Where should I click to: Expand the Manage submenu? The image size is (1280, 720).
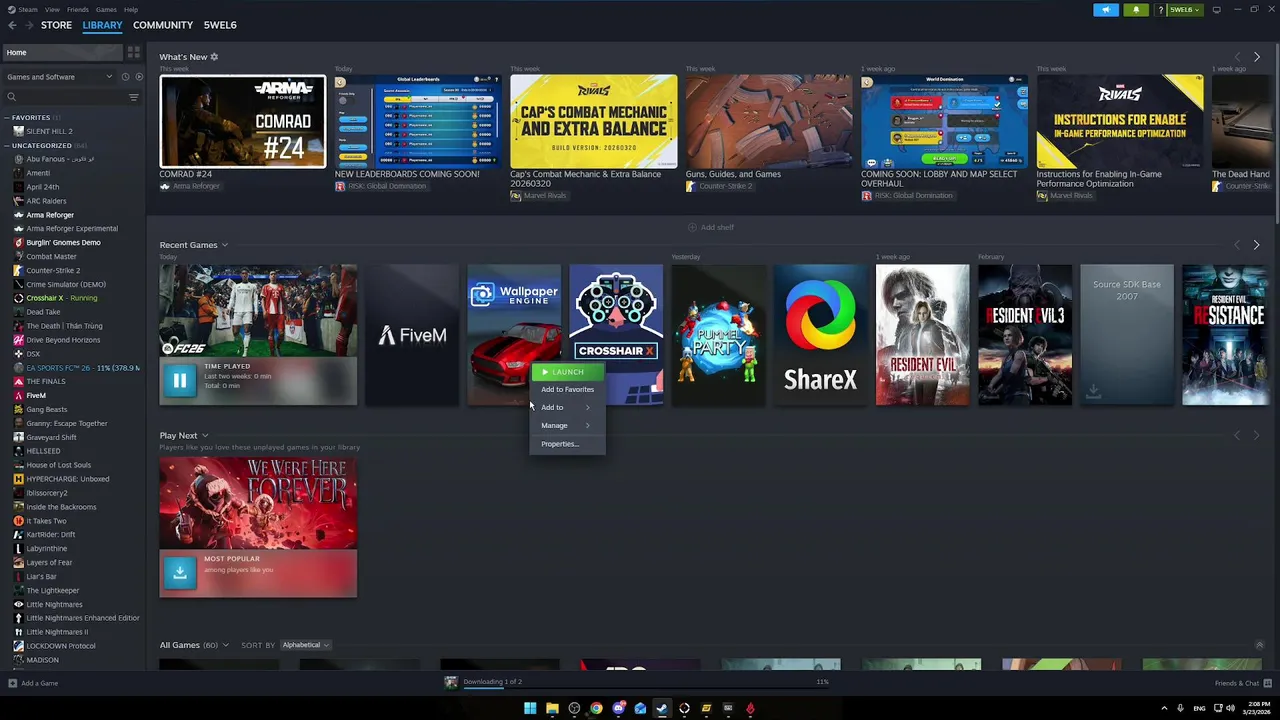point(567,425)
